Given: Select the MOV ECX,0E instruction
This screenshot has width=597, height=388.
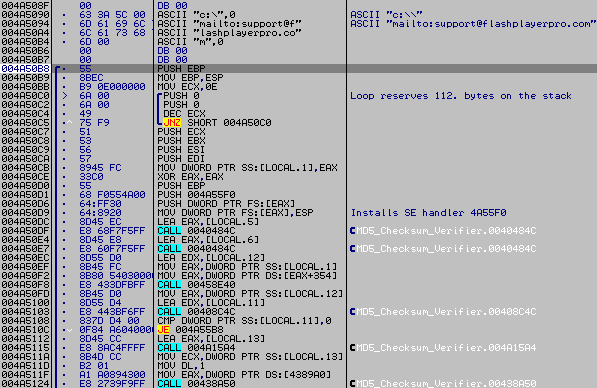Looking at the screenshot, I should point(187,87).
